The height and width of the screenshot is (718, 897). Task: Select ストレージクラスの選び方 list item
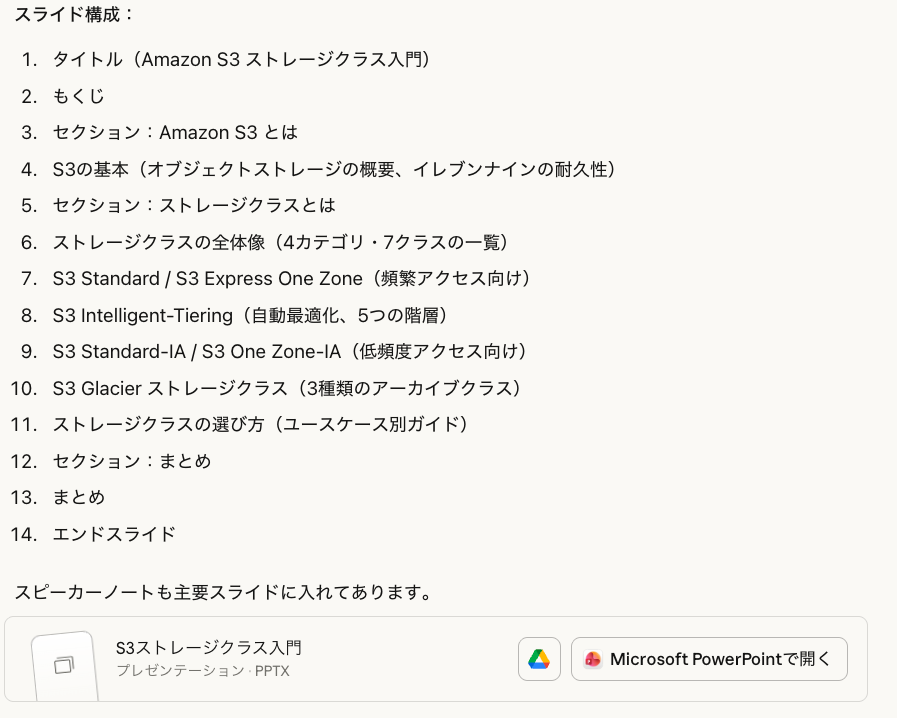click(261, 424)
